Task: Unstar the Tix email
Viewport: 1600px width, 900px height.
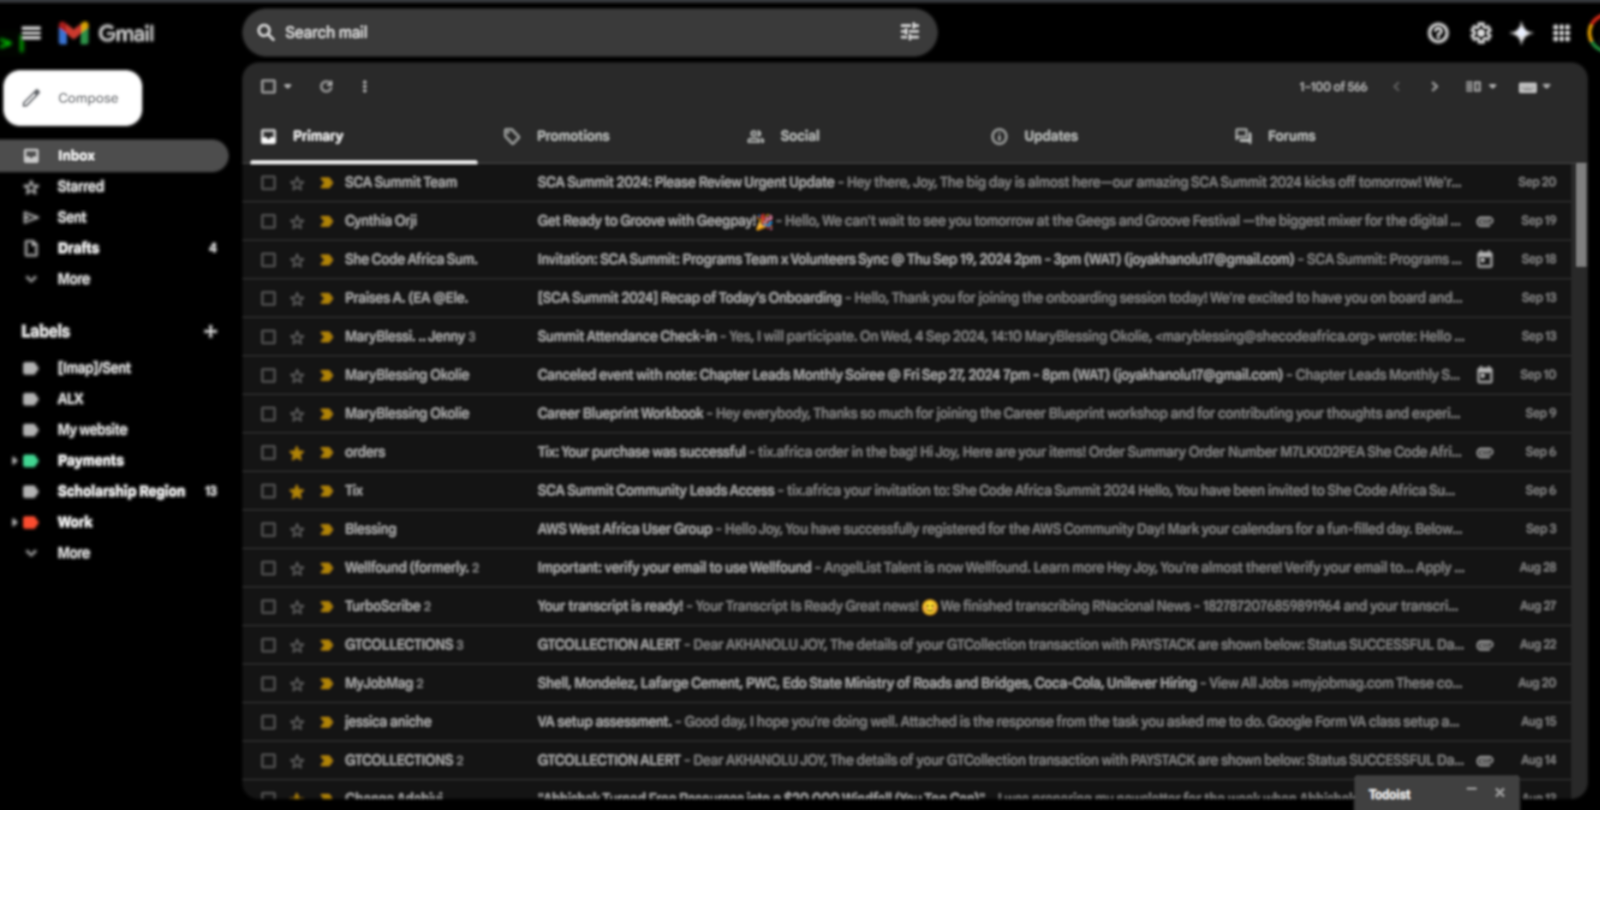Action: [x=297, y=491]
